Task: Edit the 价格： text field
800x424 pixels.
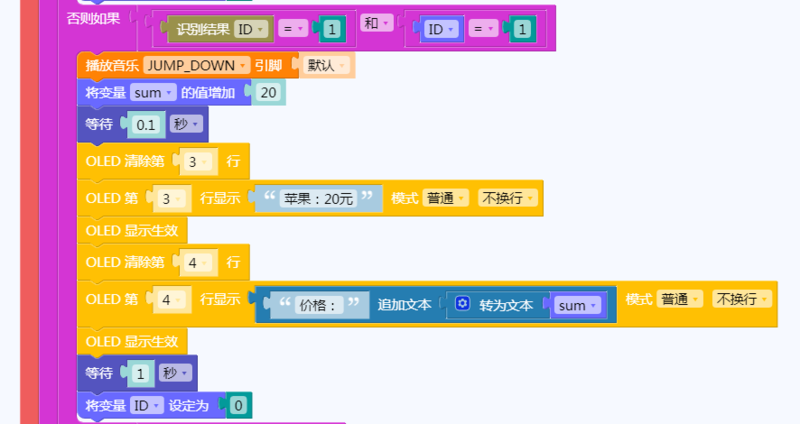Action: [x=320, y=305]
